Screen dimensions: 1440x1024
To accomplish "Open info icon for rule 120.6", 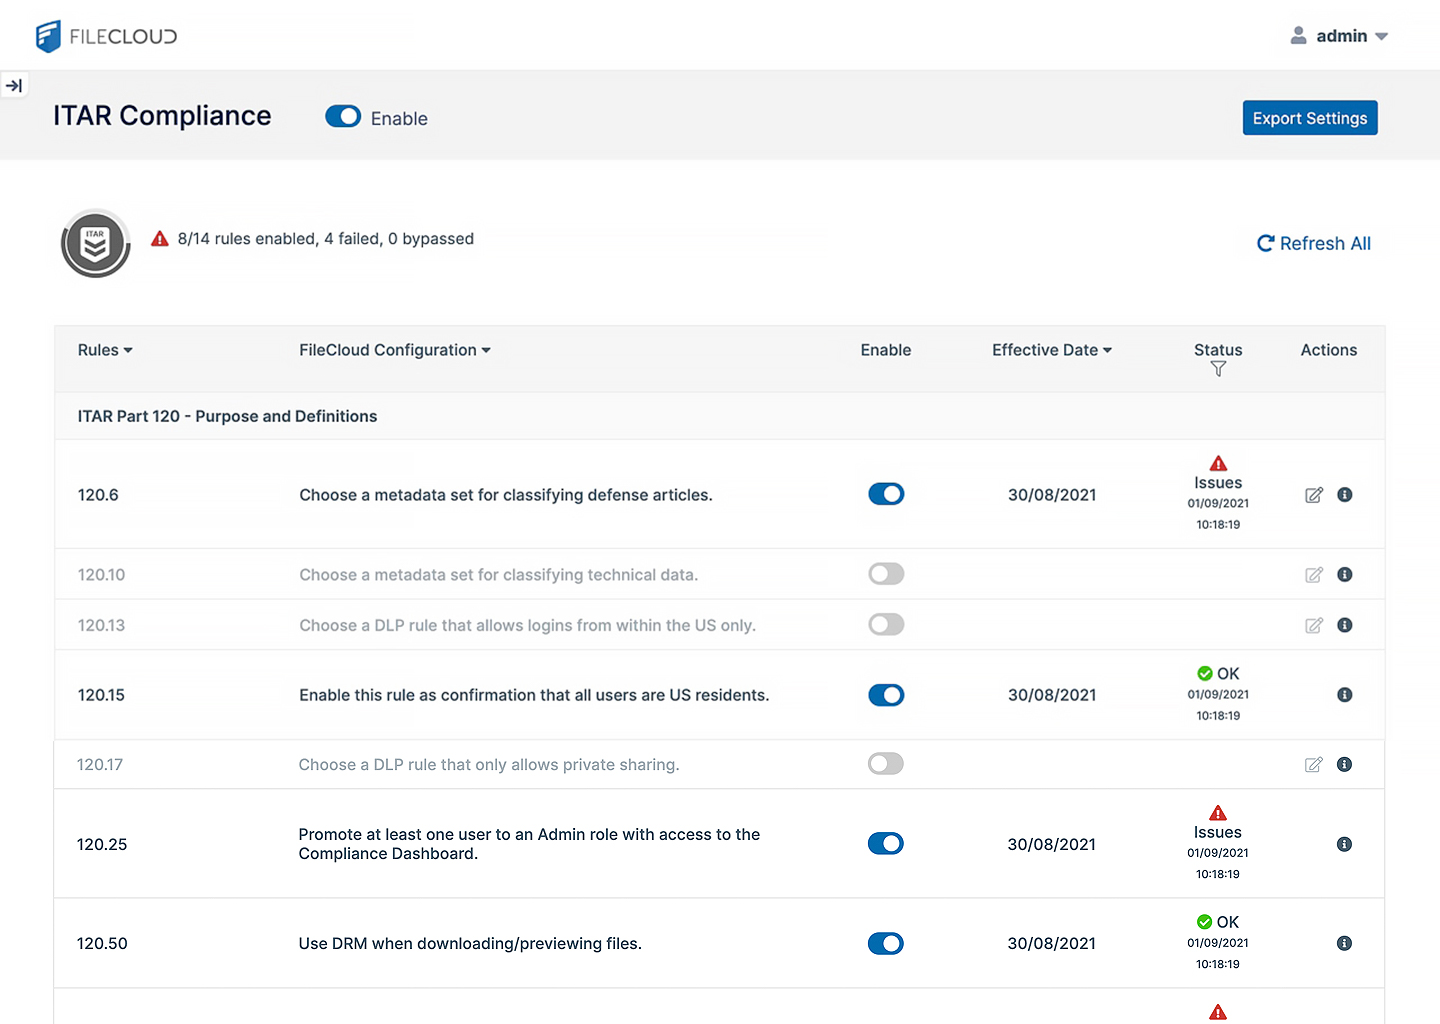I will [1345, 495].
